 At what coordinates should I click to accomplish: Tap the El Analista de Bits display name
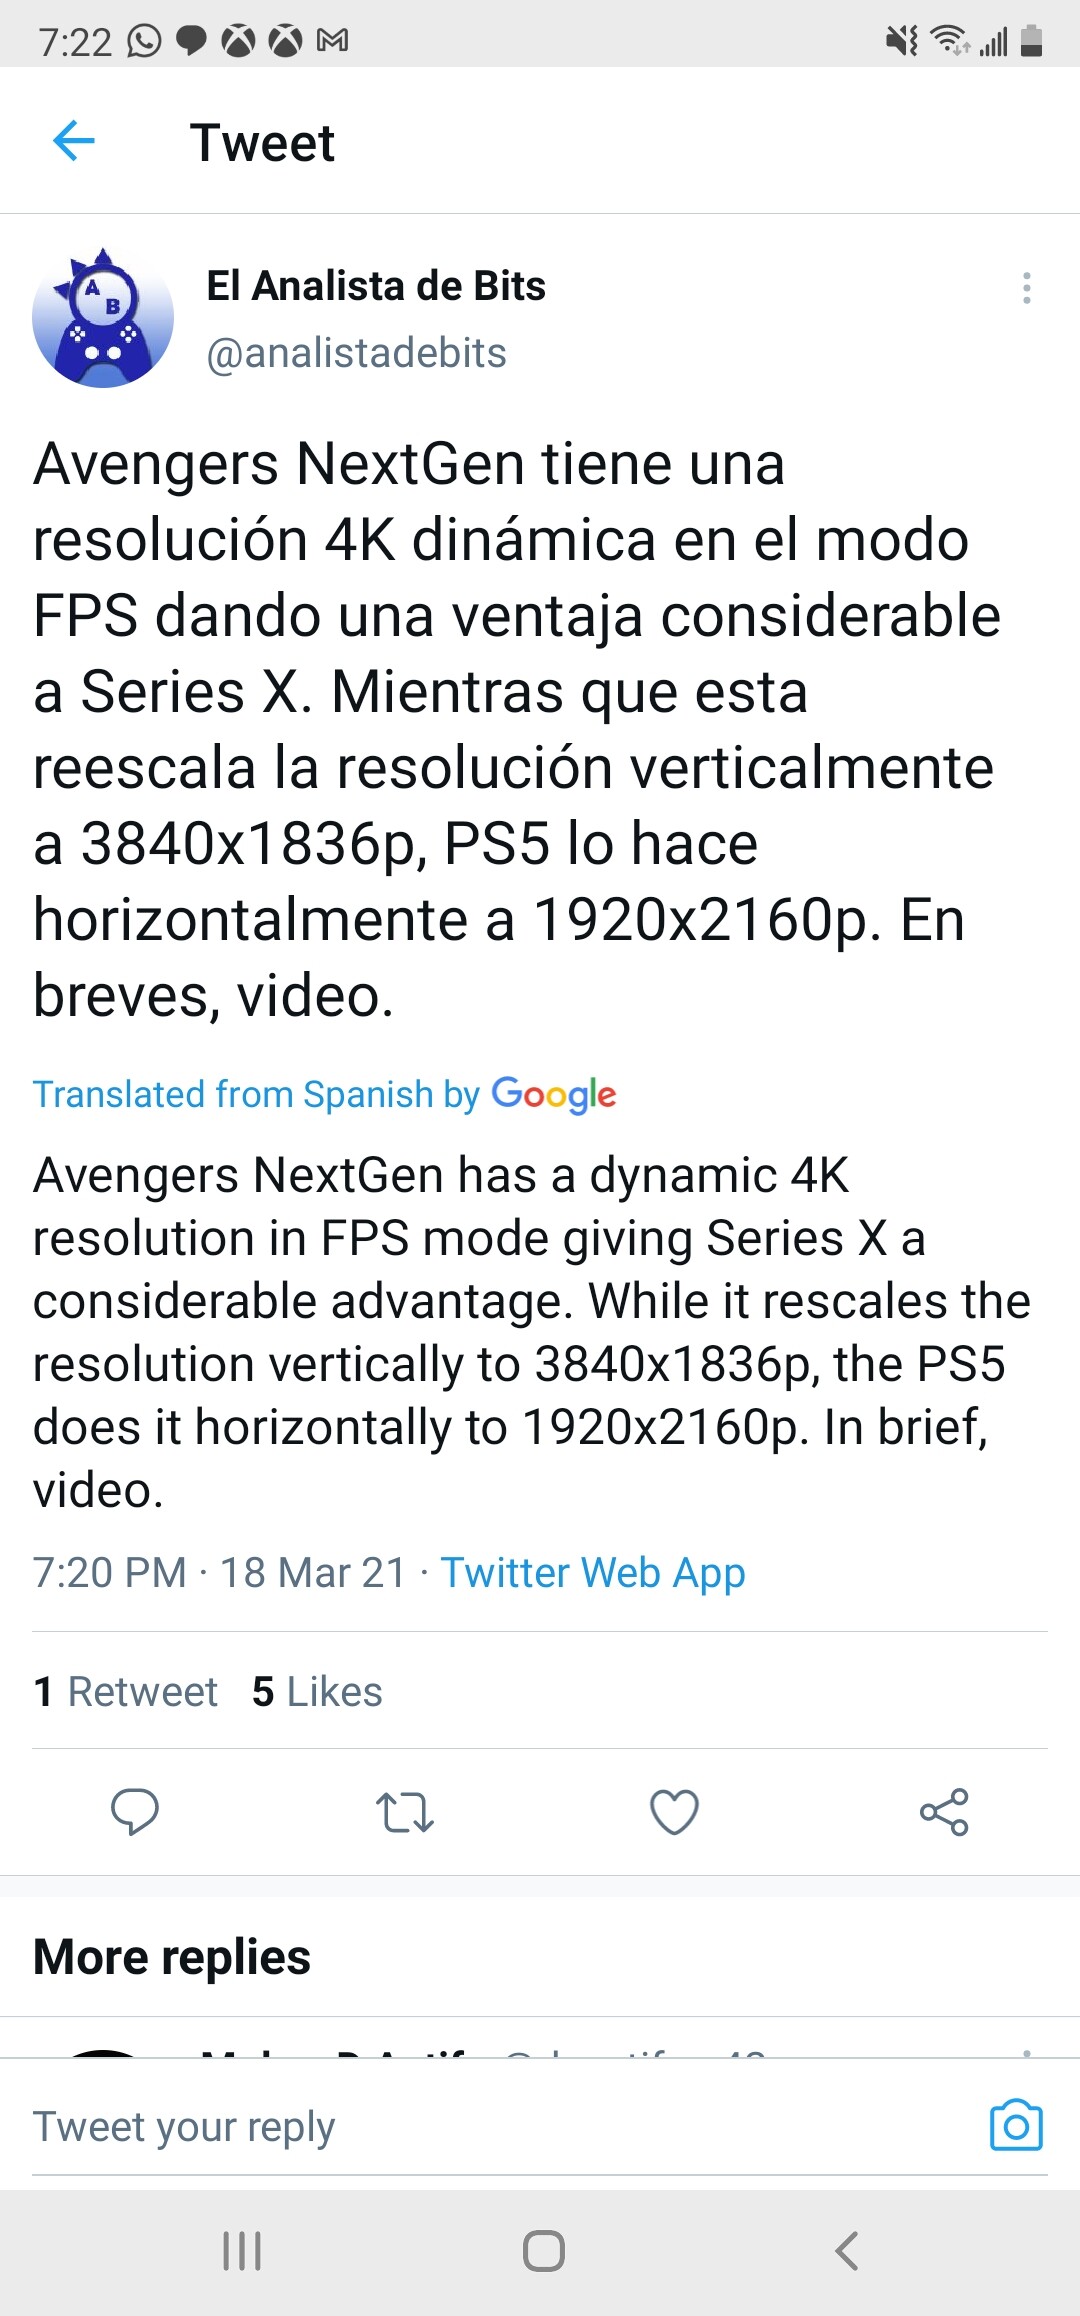tap(376, 286)
